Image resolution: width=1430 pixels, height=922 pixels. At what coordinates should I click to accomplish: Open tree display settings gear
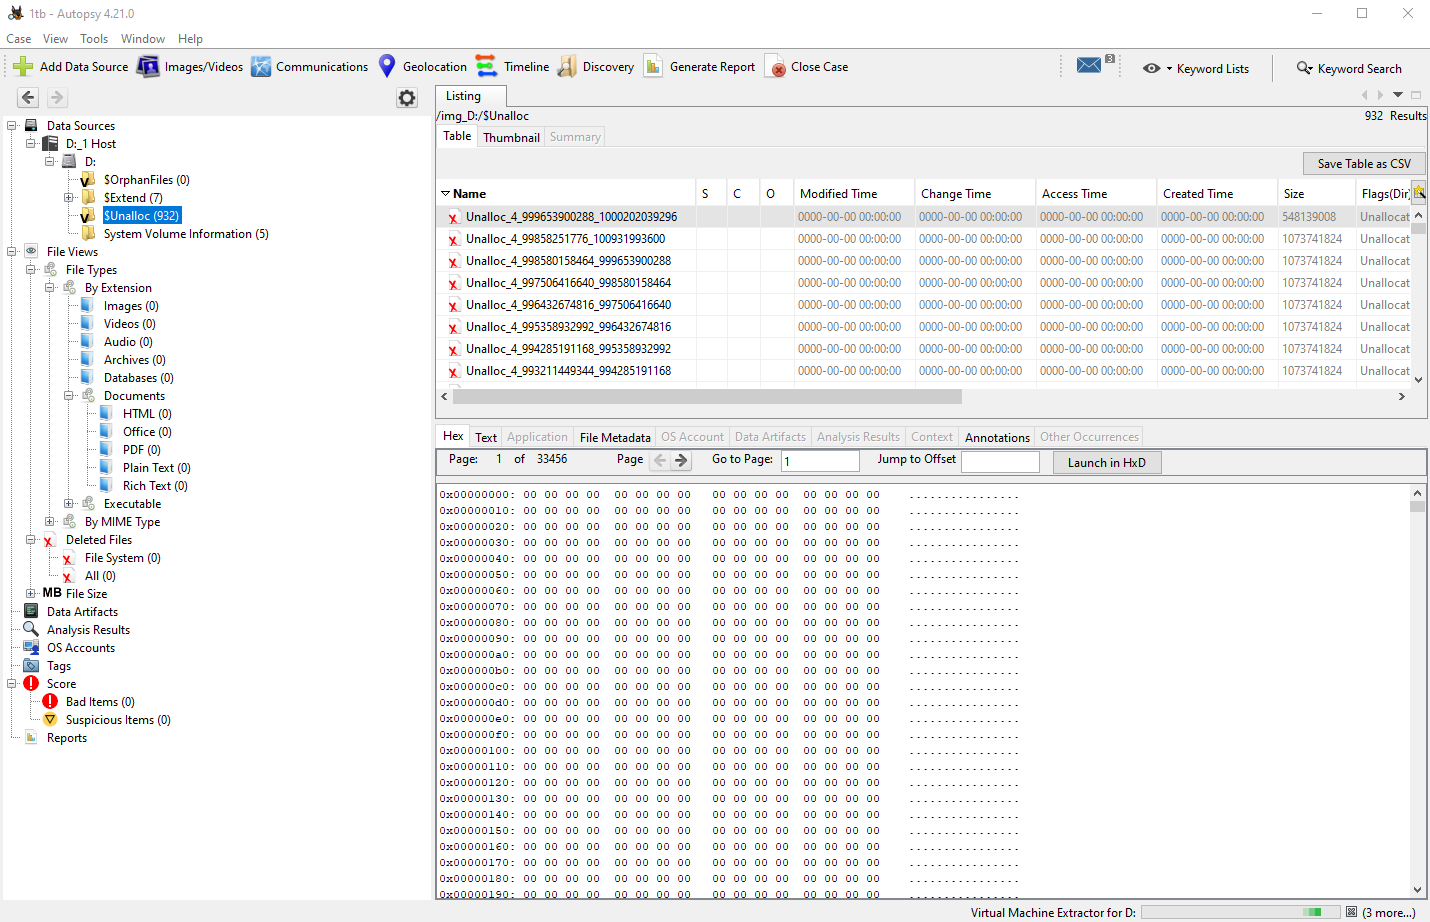pos(407,98)
